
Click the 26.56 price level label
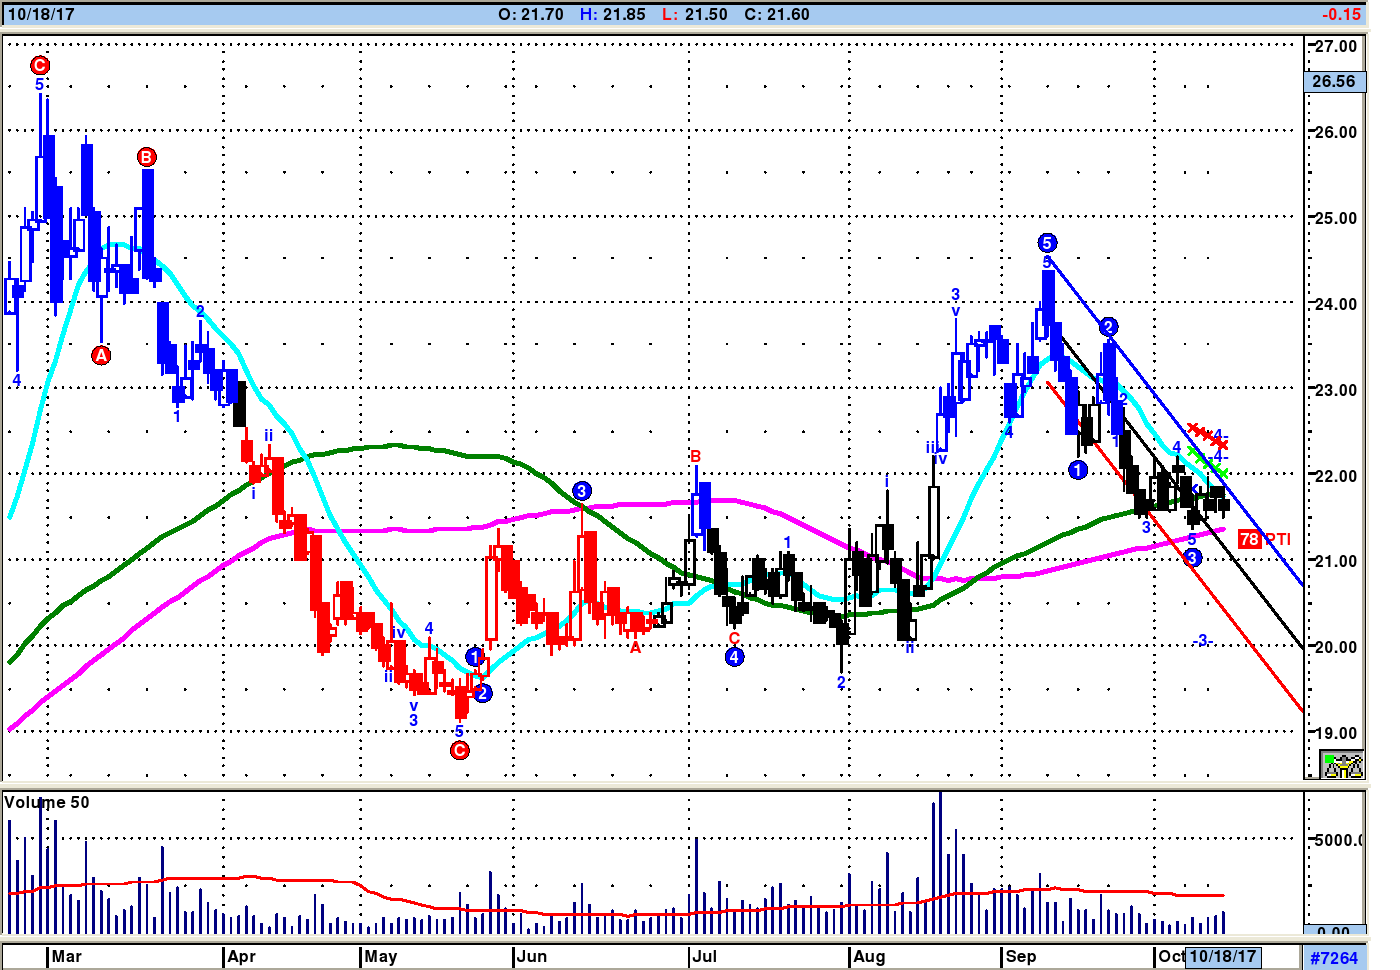(1334, 82)
